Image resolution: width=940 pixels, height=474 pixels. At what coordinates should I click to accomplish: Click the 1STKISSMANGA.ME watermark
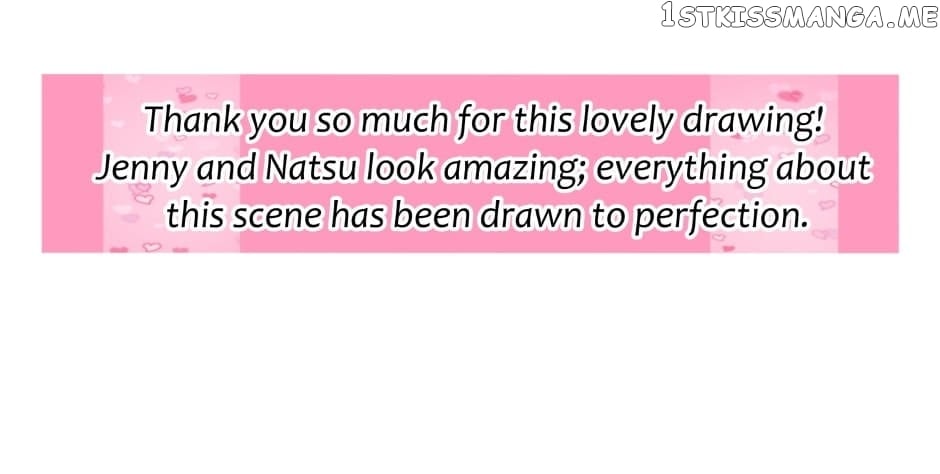[x=799, y=15]
